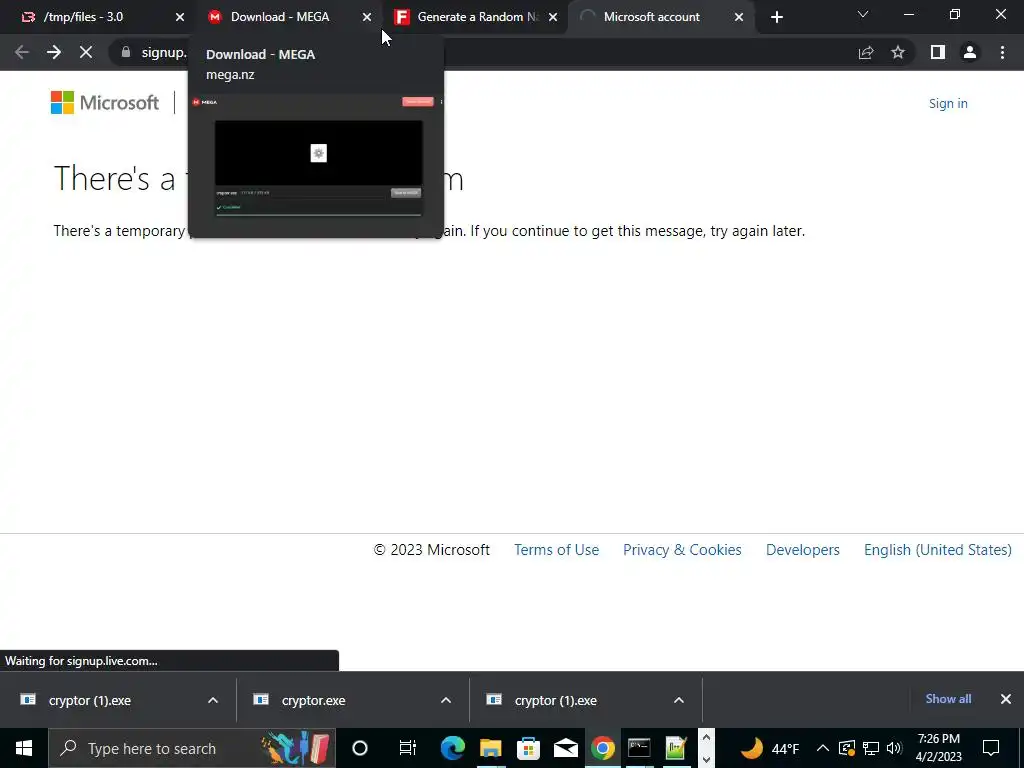View site information via the lock icon

(x=126, y=52)
